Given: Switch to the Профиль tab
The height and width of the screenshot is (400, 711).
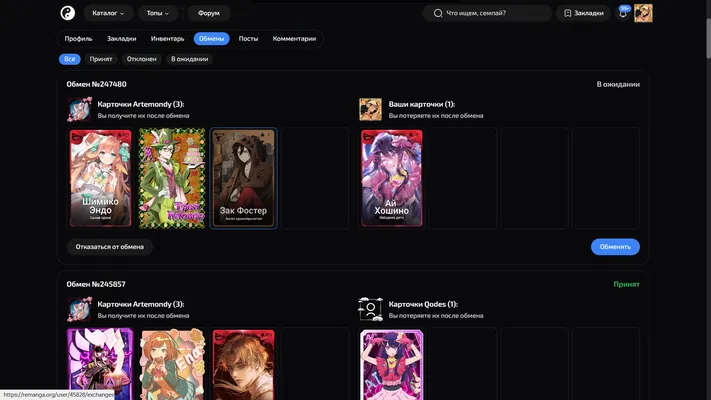Looking at the screenshot, I should [x=78, y=39].
